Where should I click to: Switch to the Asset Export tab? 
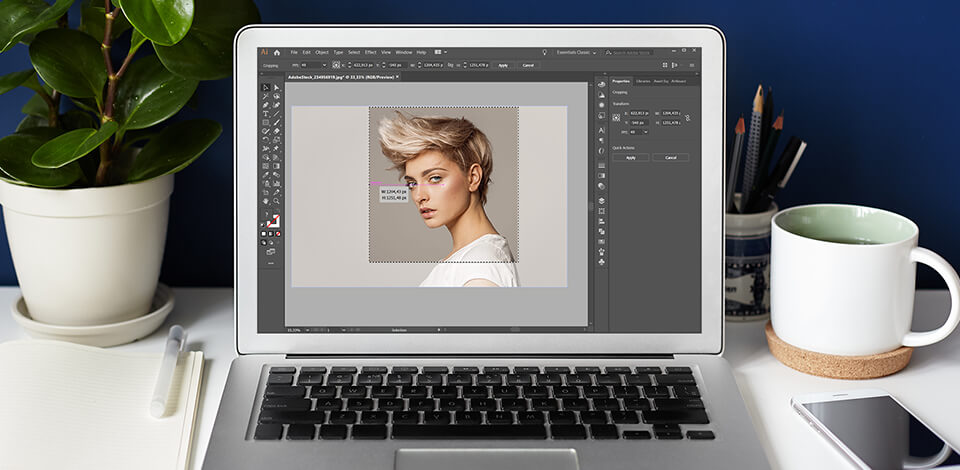tap(661, 81)
